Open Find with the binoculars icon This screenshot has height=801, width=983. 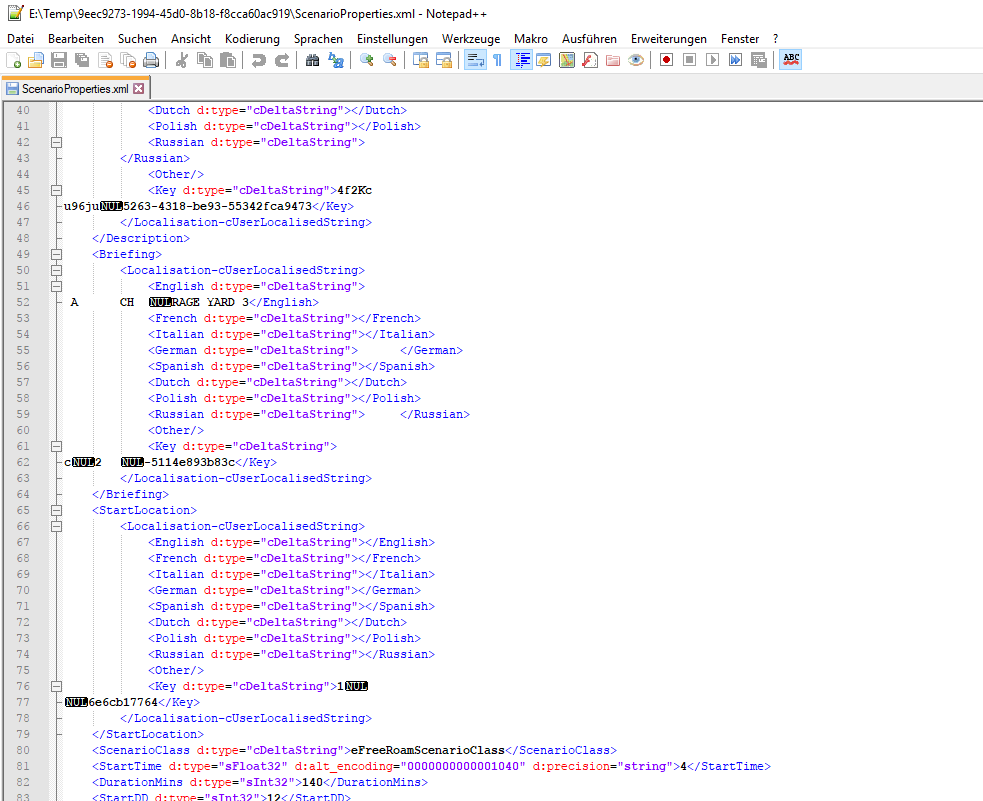[x=313, y=60]
